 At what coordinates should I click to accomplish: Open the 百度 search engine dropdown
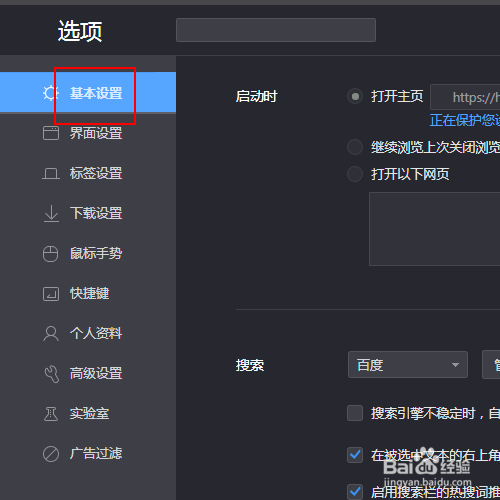click(x=408, y=364)
